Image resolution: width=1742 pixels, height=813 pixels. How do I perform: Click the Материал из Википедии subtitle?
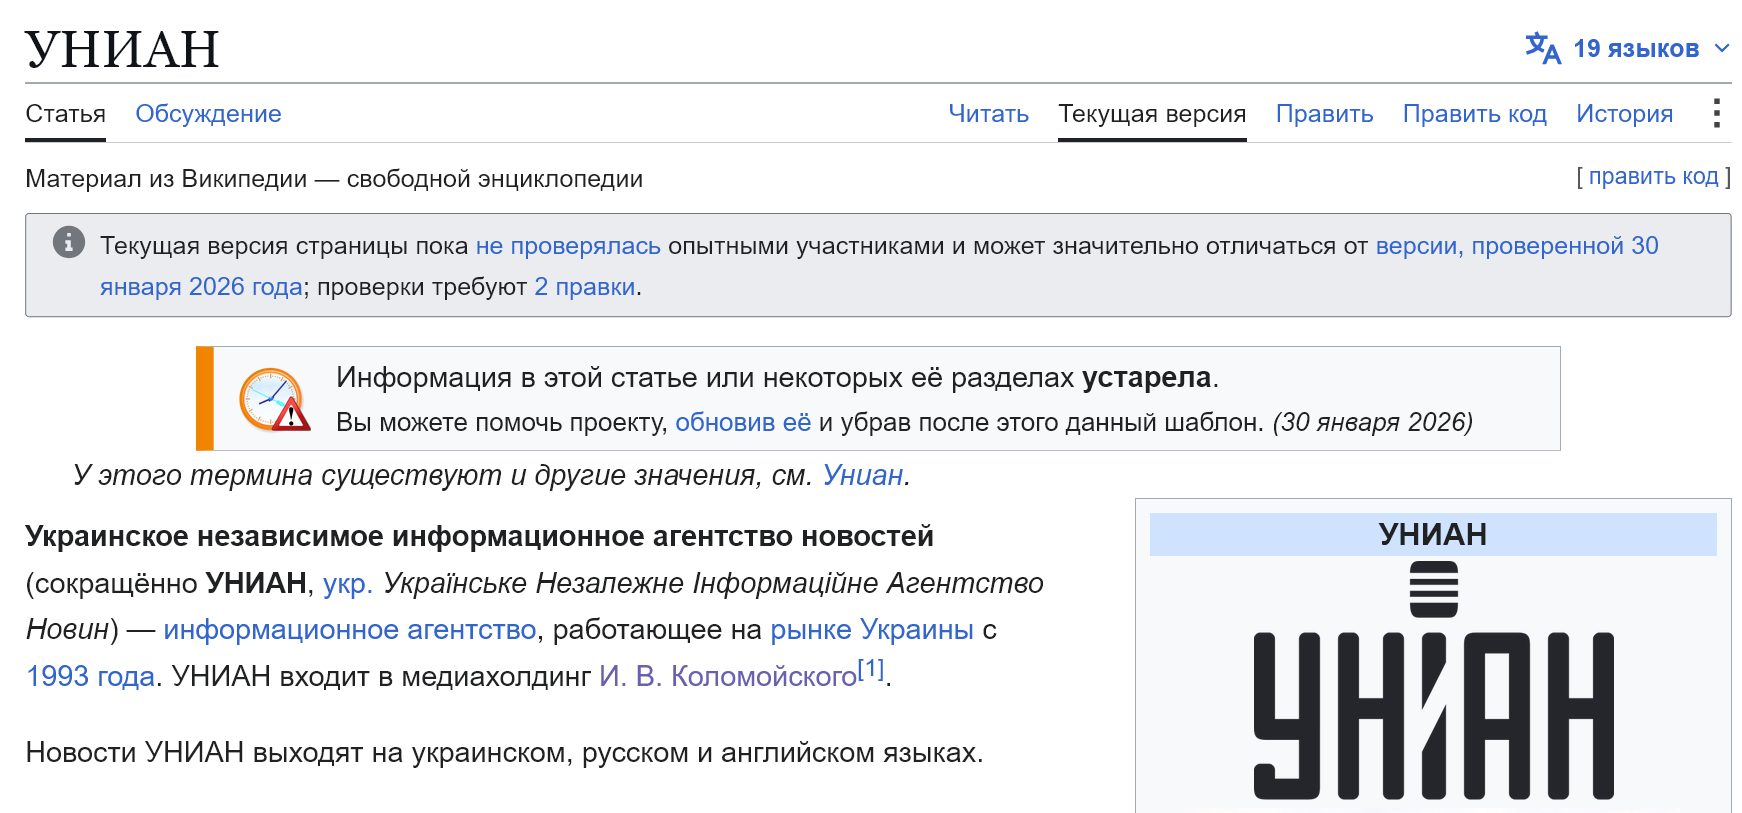334,179
